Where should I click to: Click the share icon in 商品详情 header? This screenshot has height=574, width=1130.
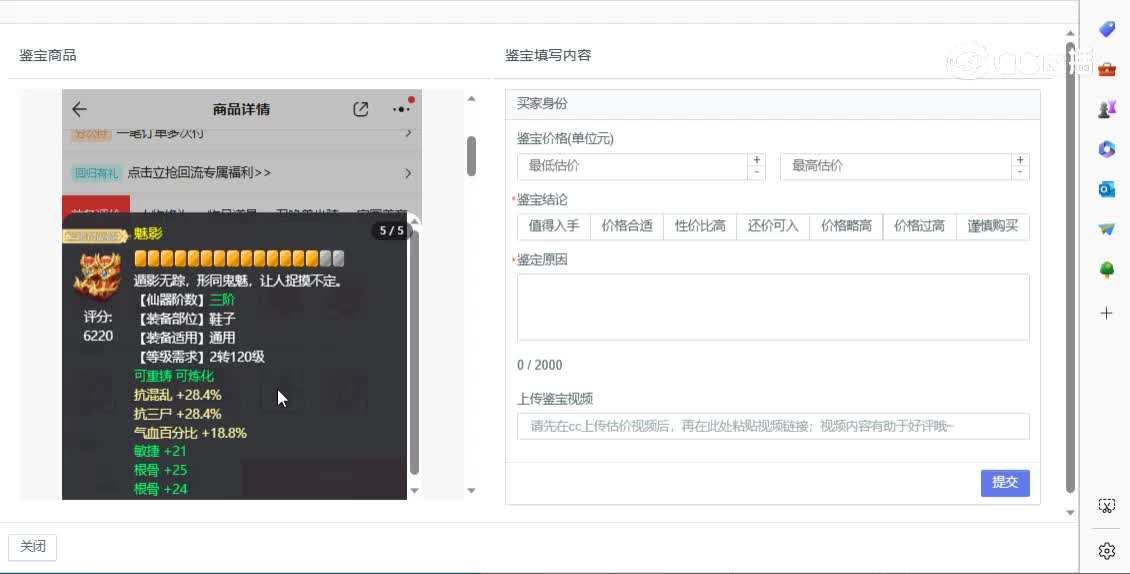(x=361, y=109)
